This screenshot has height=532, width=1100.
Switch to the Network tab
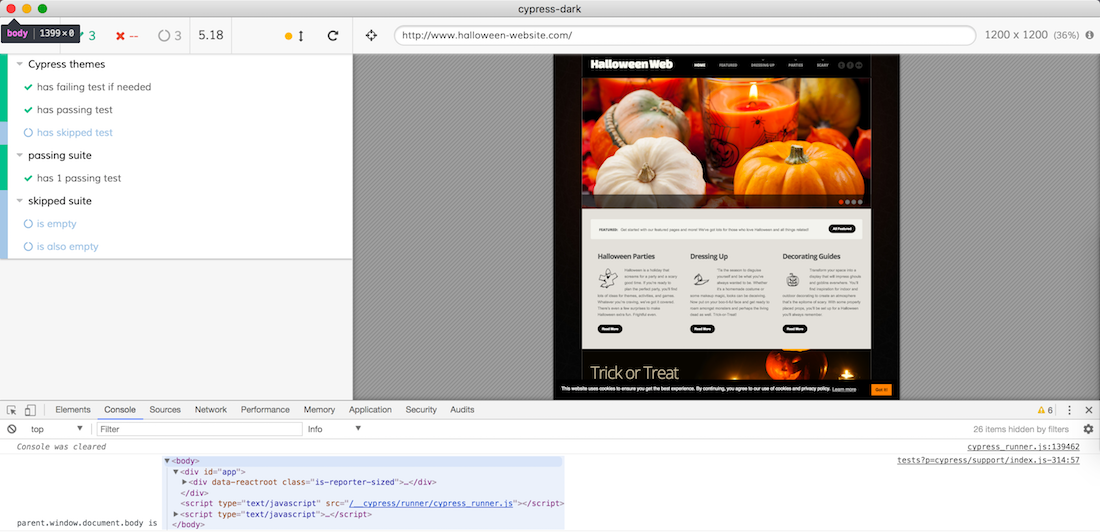[210, 410]
